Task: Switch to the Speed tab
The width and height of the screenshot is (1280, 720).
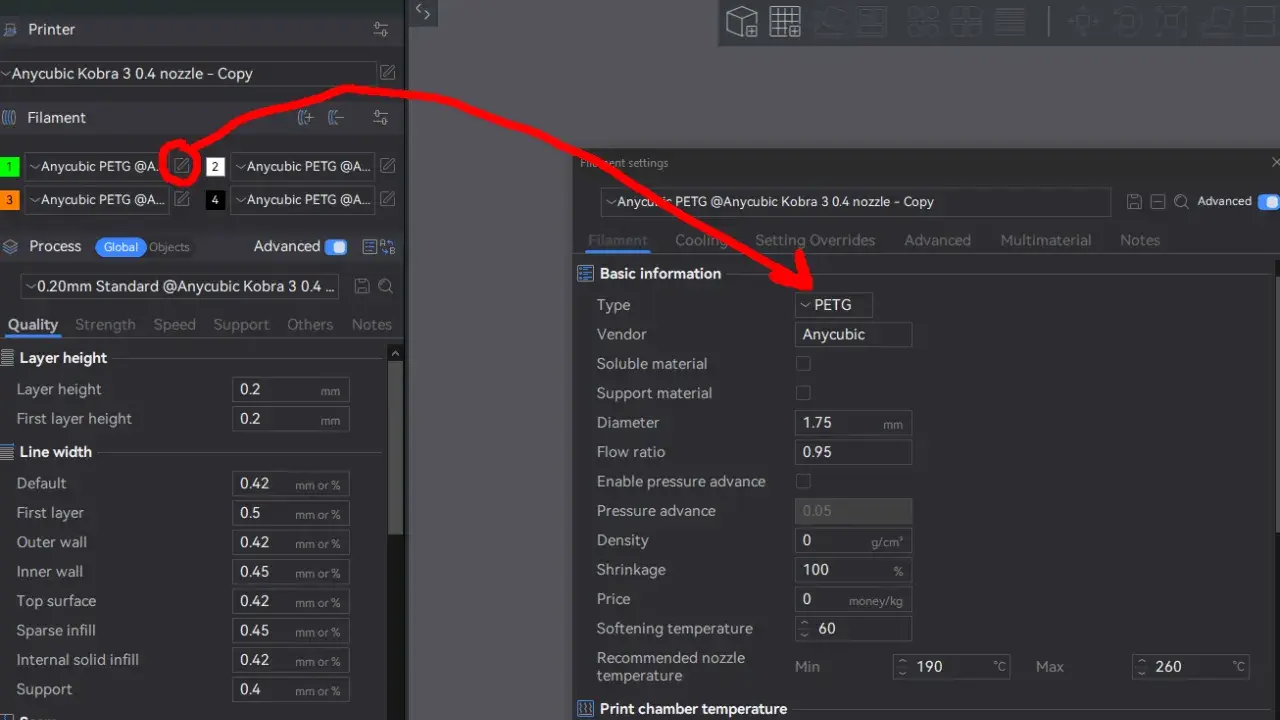Action: (x=175, y=325)
